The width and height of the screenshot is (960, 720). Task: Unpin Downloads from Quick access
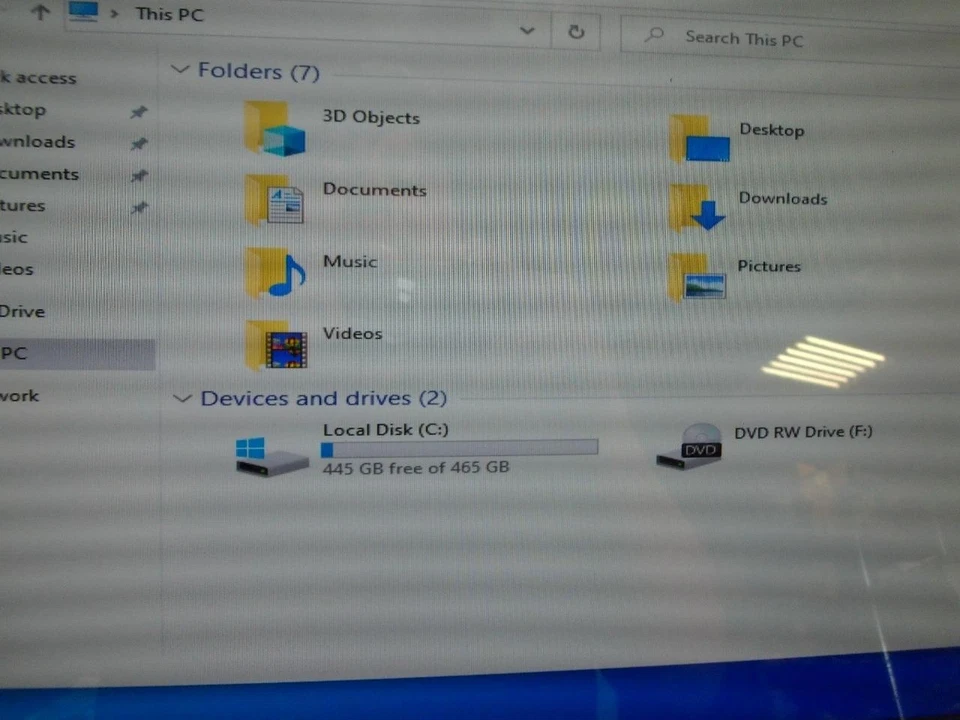[139, 143]
